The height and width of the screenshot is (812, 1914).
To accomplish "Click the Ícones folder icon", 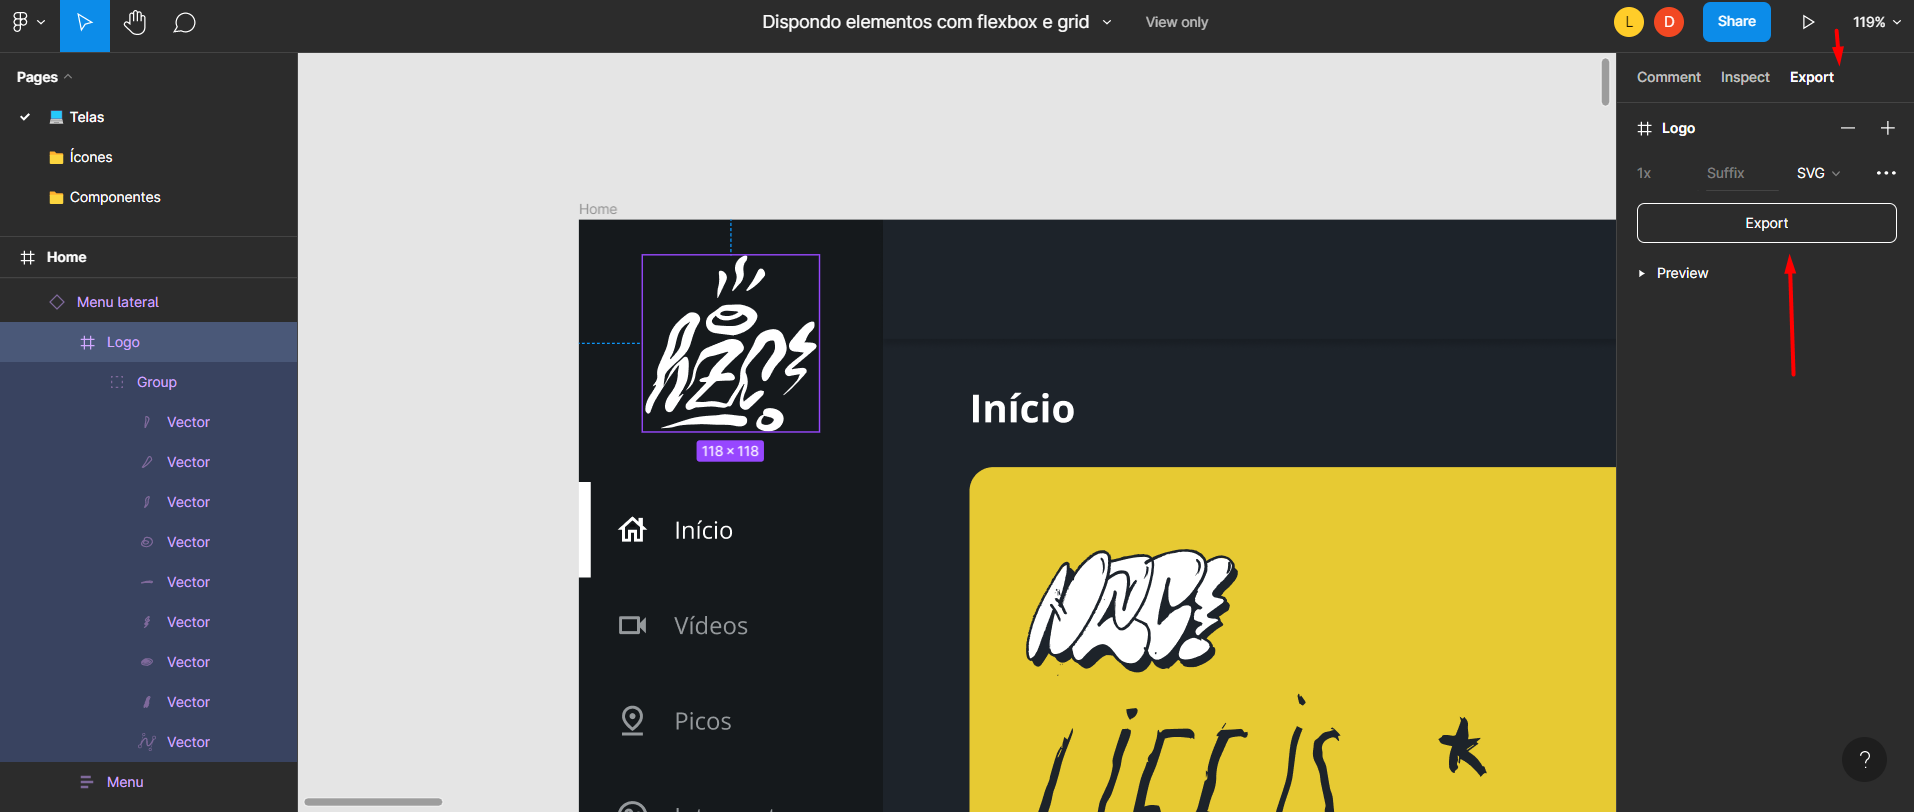I will coord(57,157).
